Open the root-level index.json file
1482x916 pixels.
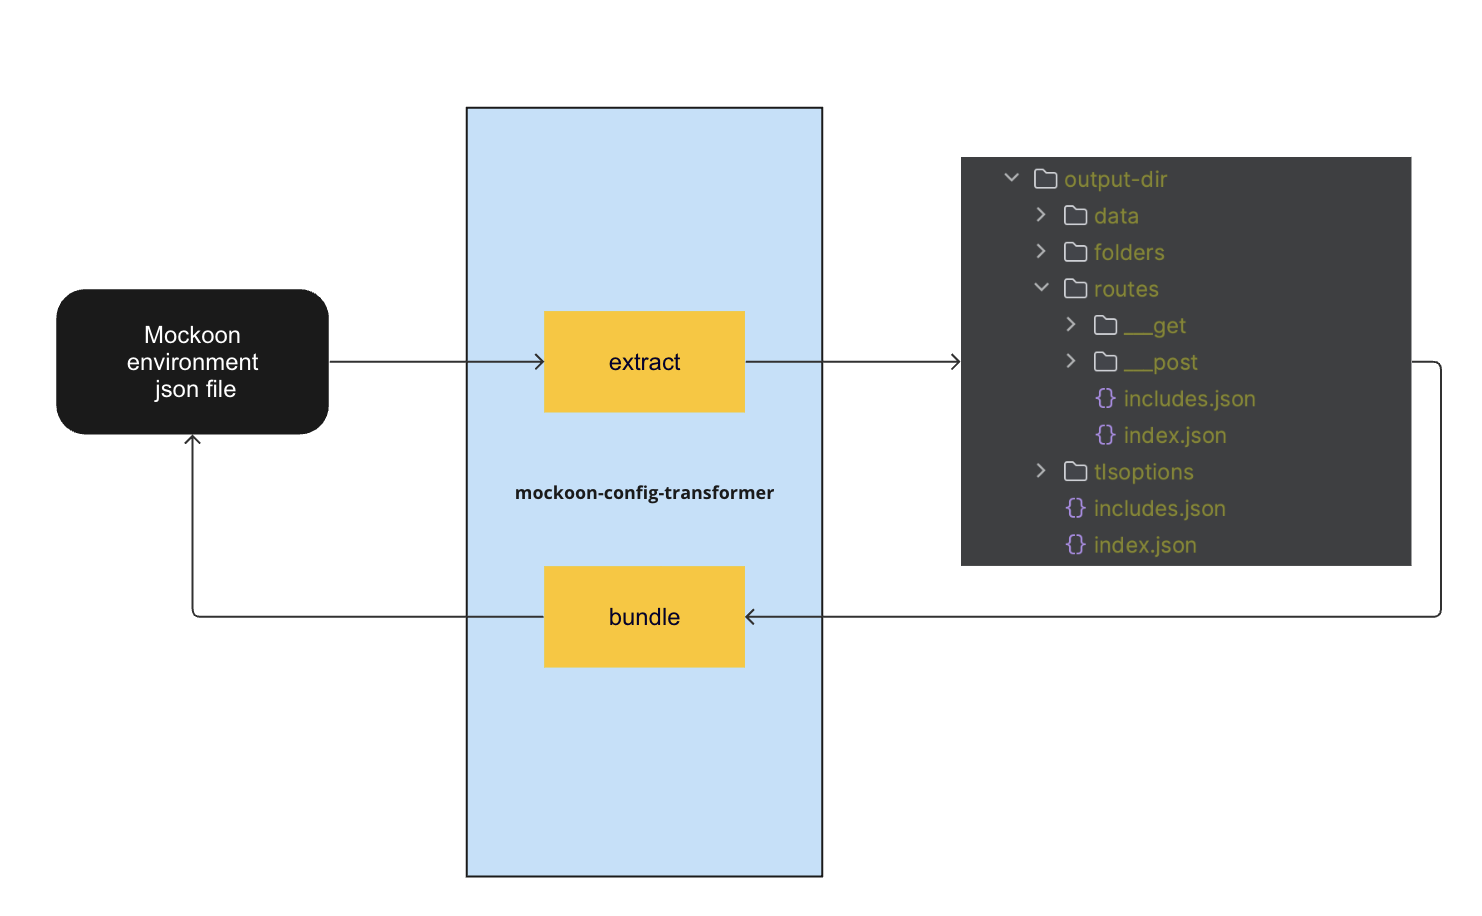pos(1145,546)
